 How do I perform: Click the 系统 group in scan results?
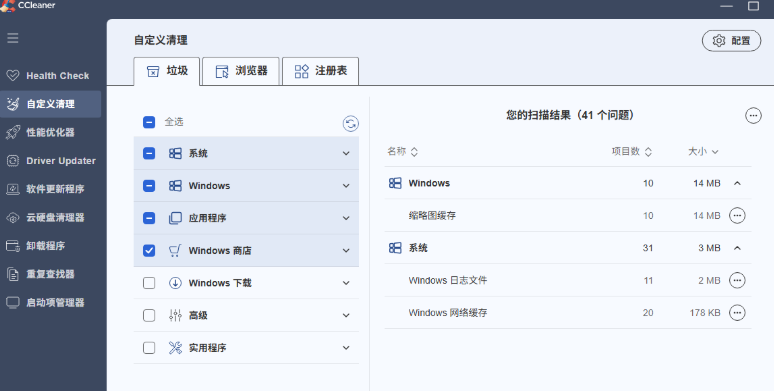[x=568, y=248]
